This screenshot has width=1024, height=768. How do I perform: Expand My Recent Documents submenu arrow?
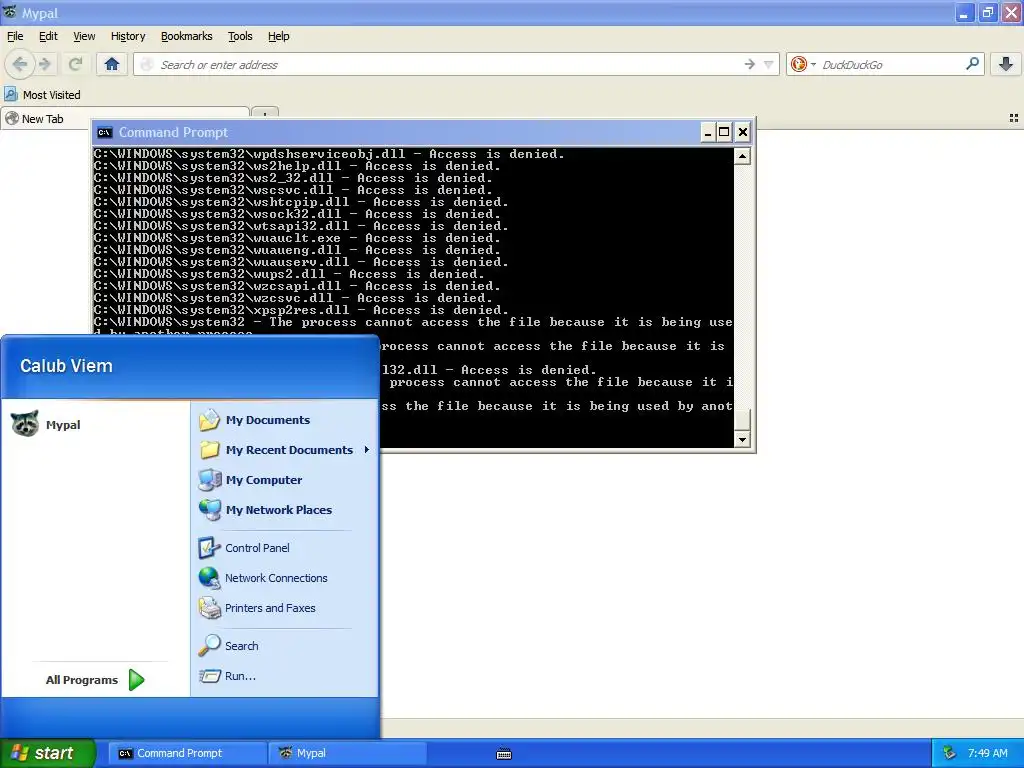click(x=367, y=449)
